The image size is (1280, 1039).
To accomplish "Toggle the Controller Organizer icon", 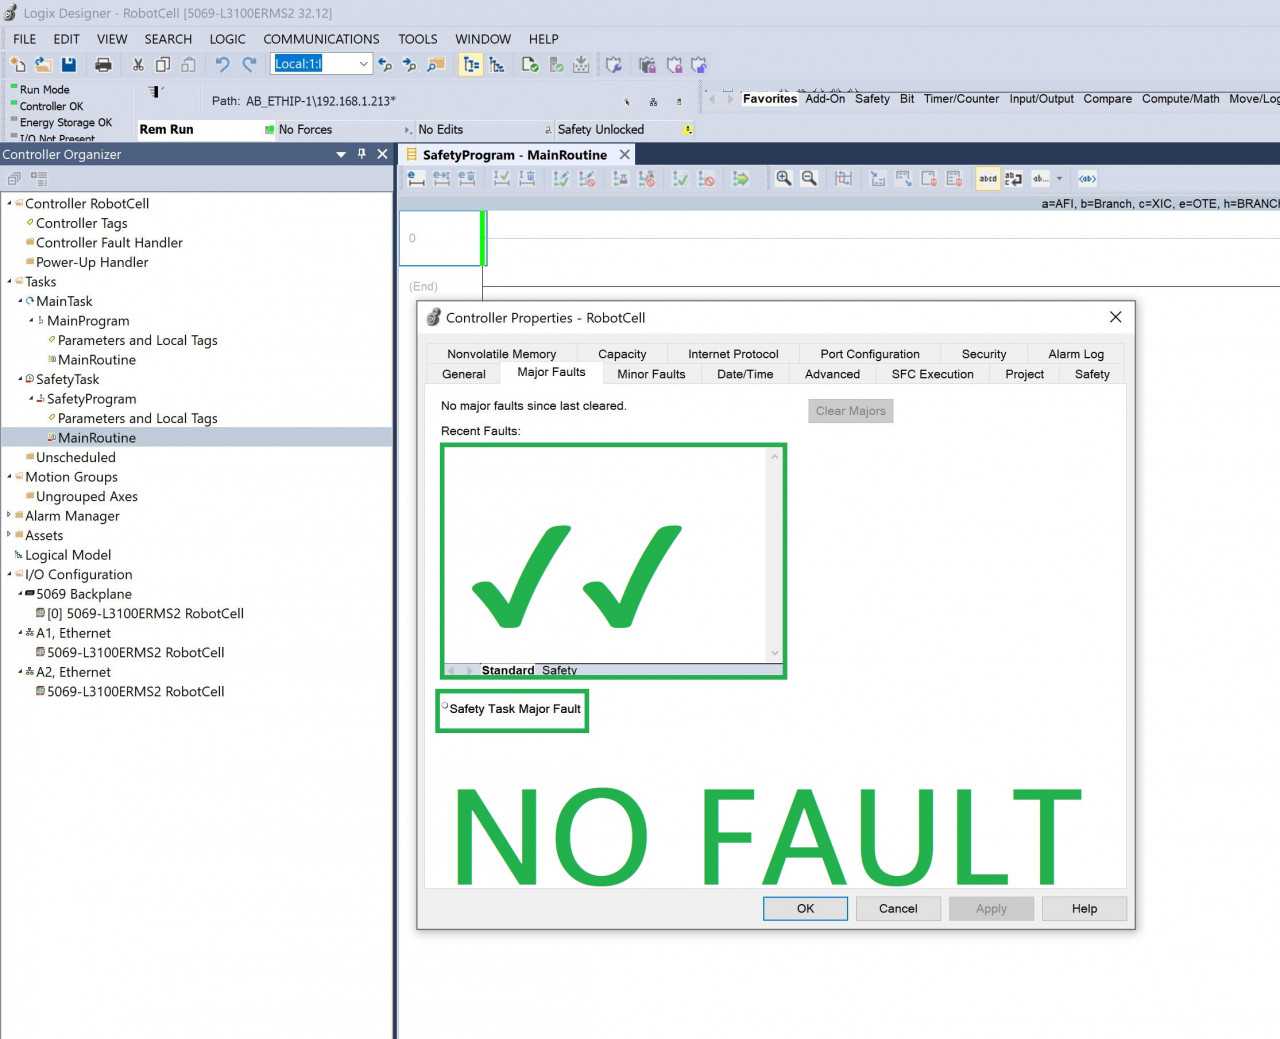I will pyautogui.click(x=471, y=64).
